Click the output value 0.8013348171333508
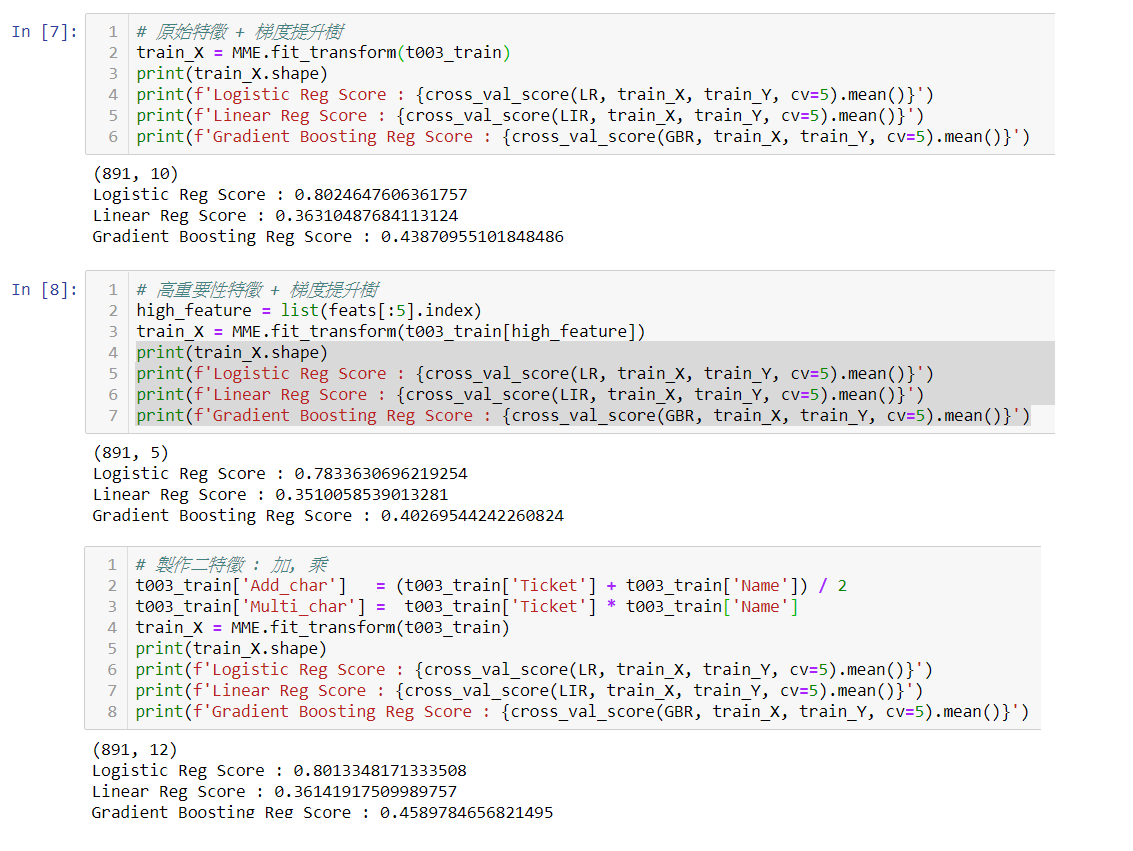The image size is (1133, 851). [380, 771]
